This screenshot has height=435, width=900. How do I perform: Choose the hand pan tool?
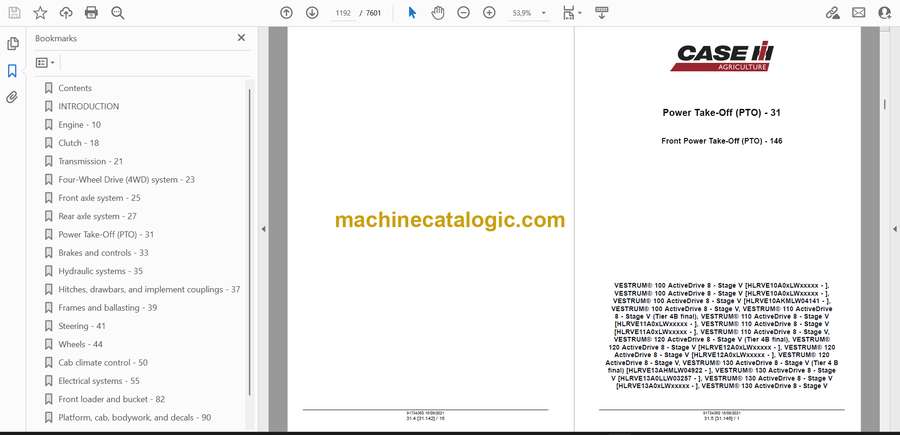(438, 13)
